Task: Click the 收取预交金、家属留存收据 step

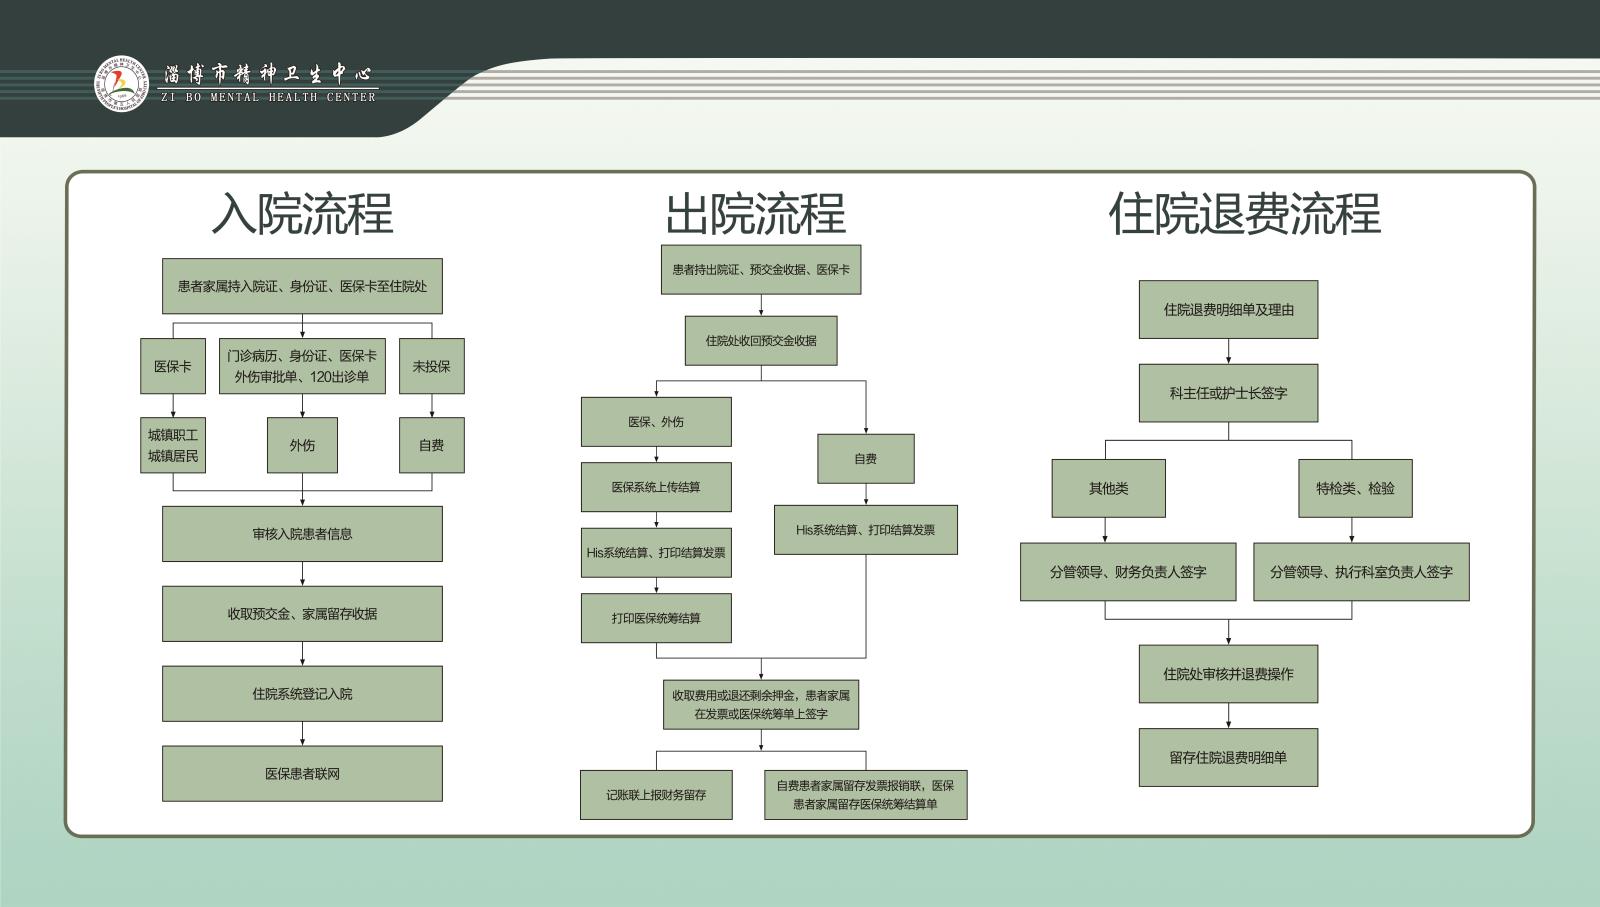Action: tap(302, 614)
